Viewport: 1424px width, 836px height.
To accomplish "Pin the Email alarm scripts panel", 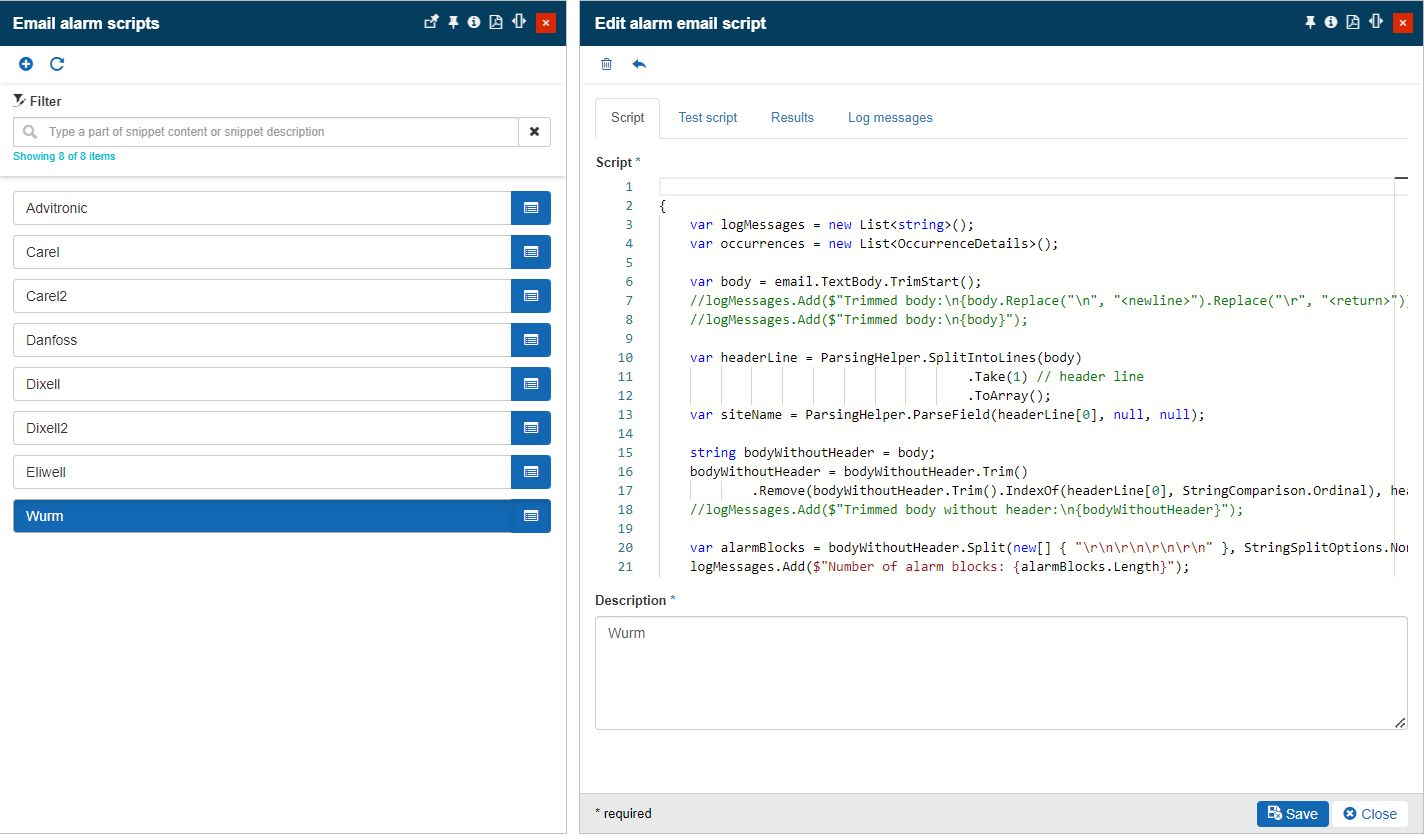I will (453, 22).
